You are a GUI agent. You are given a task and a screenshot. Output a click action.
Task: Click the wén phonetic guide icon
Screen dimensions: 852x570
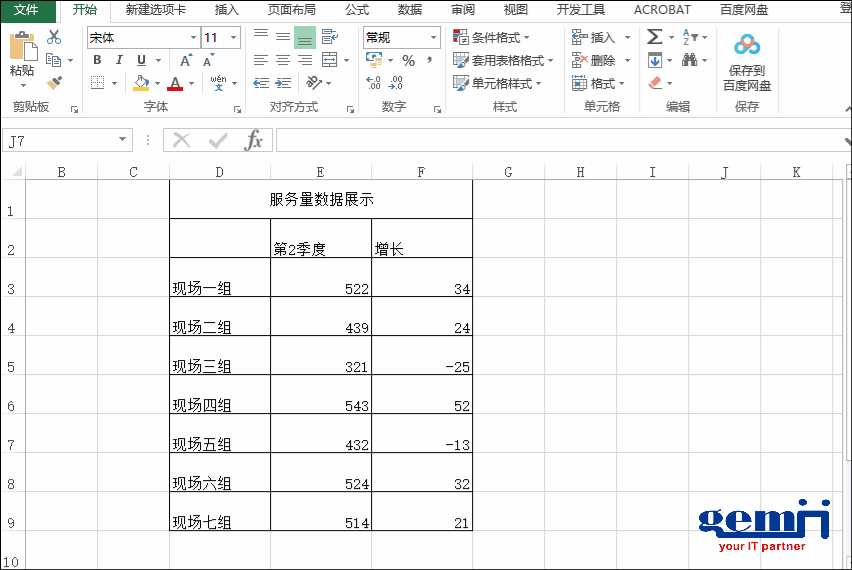(218, 83)
